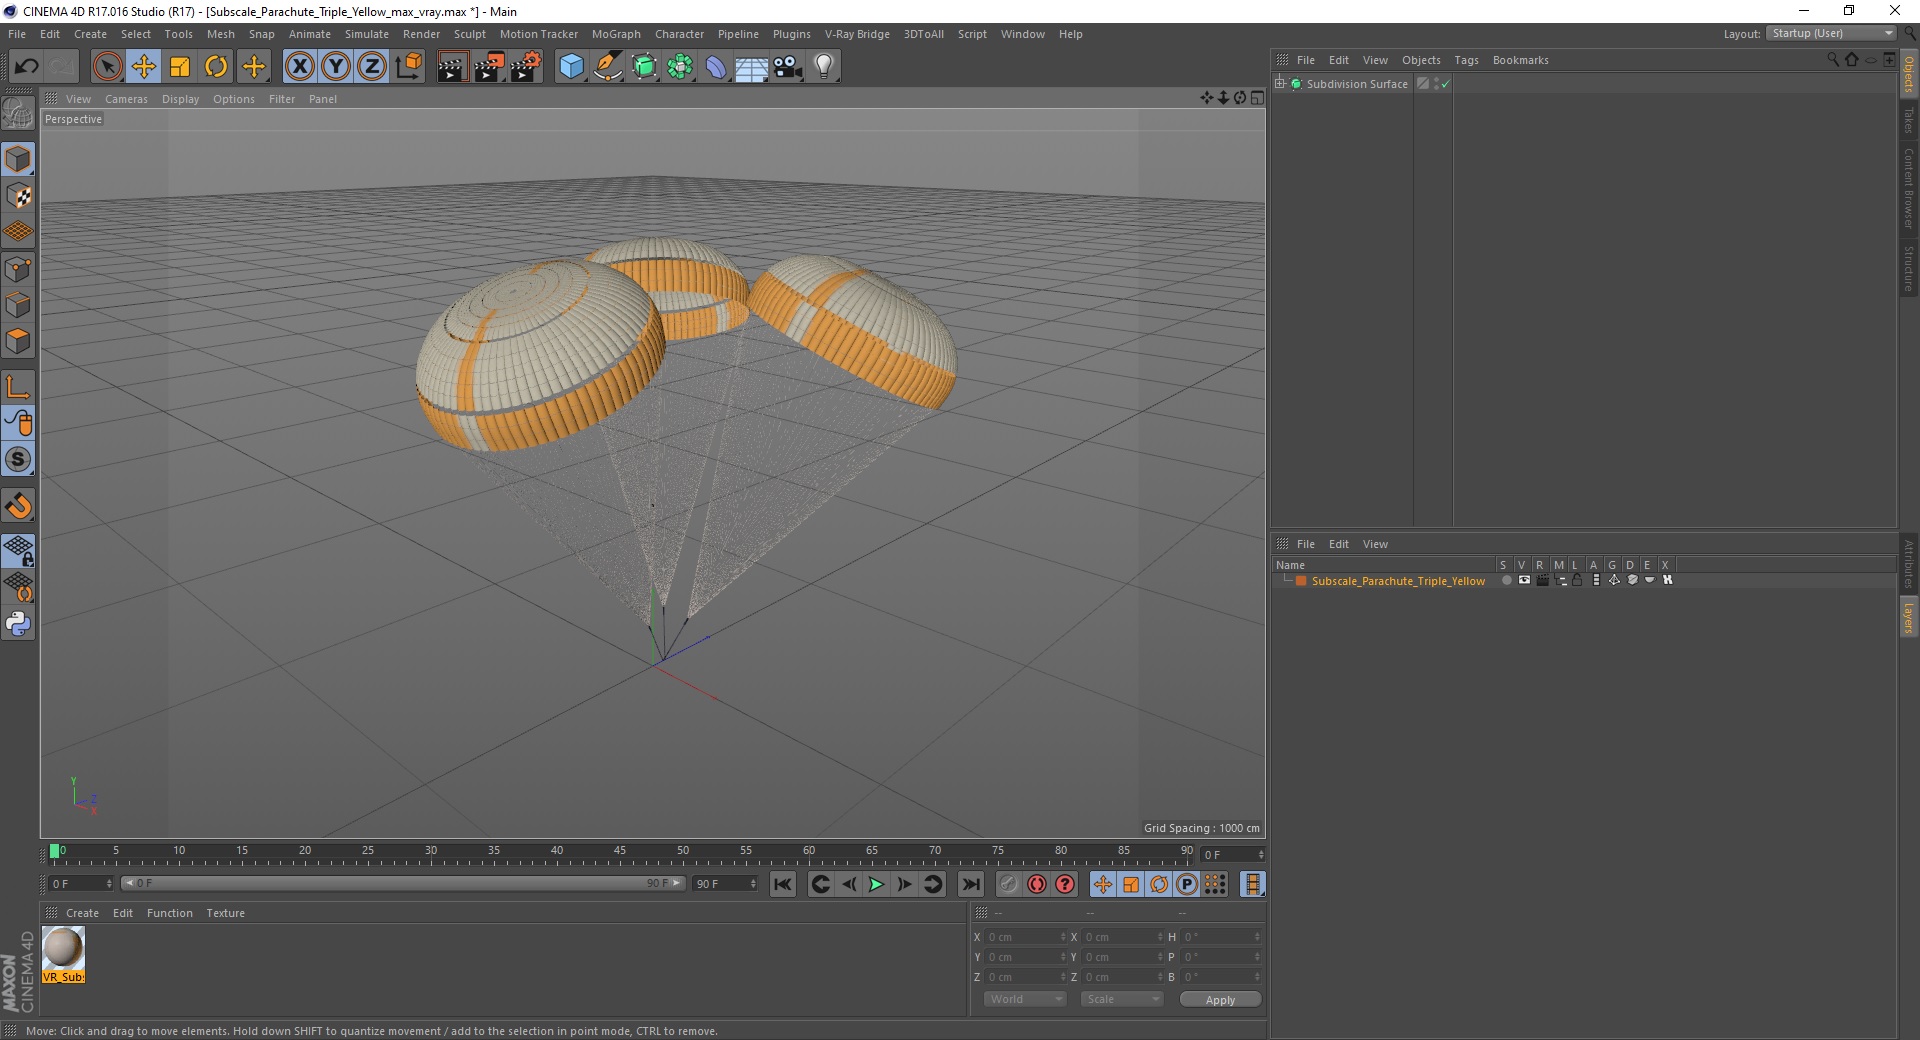Open the V-Ray Bridge menu
The height and width of the screenshot is (1040, 1920).
click(857, 34)
